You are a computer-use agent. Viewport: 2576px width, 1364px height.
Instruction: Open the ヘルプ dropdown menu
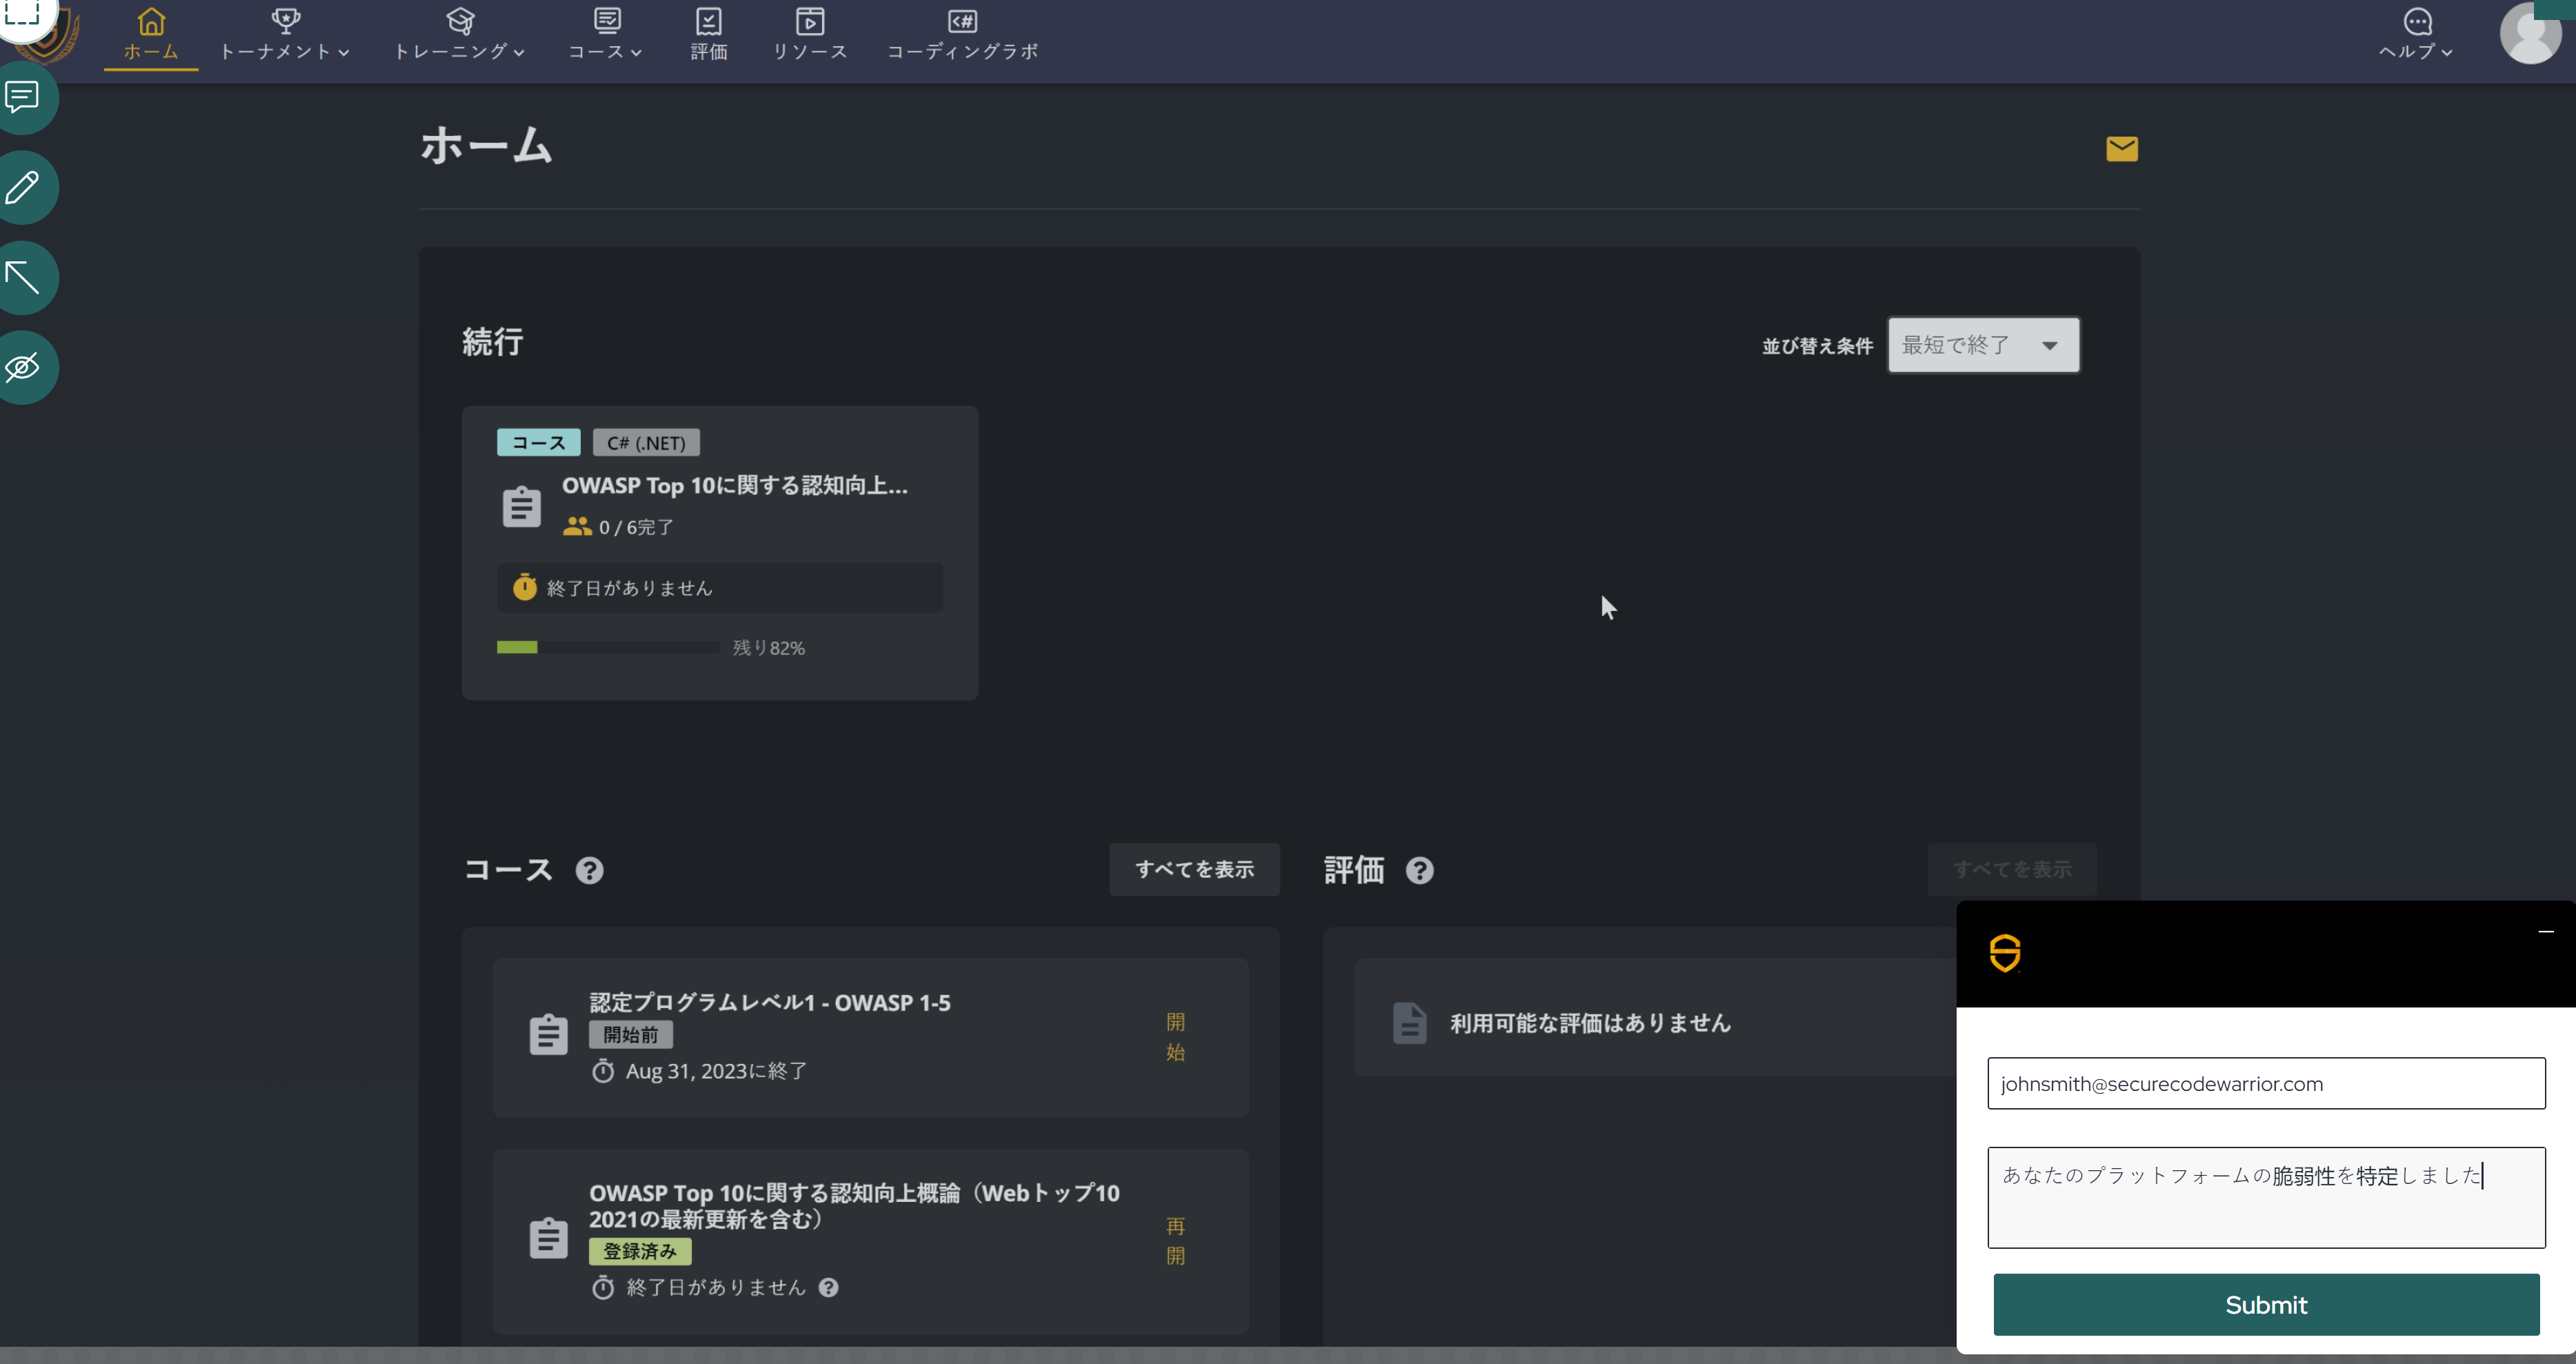[2415, 35]
